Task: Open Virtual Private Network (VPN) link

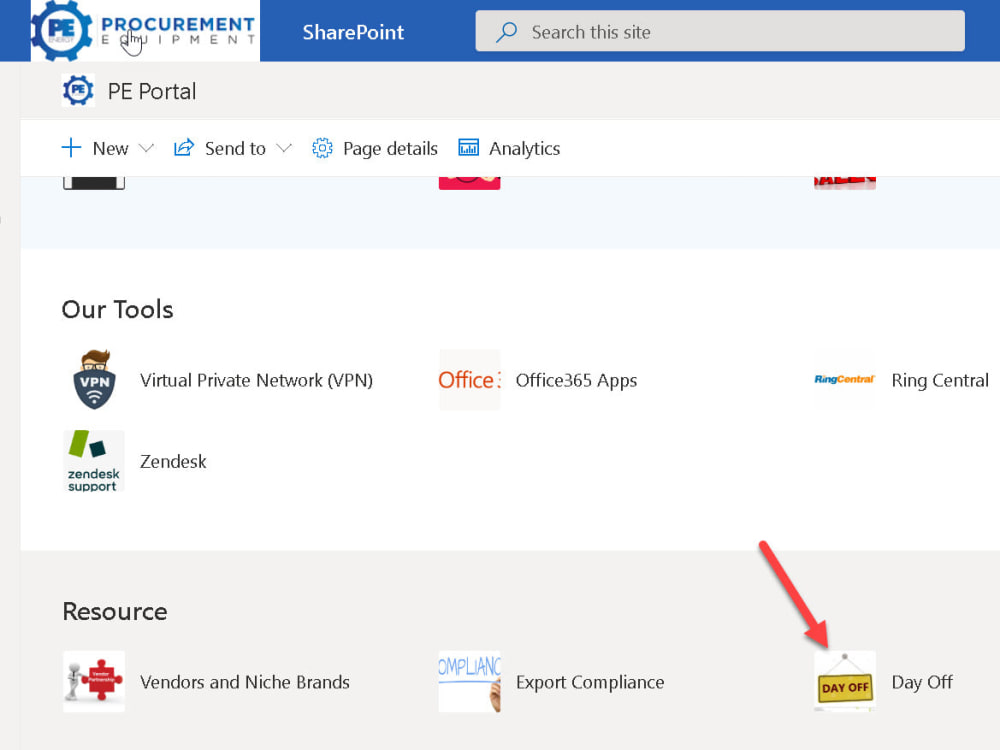Action: click(x=256, y=380)
